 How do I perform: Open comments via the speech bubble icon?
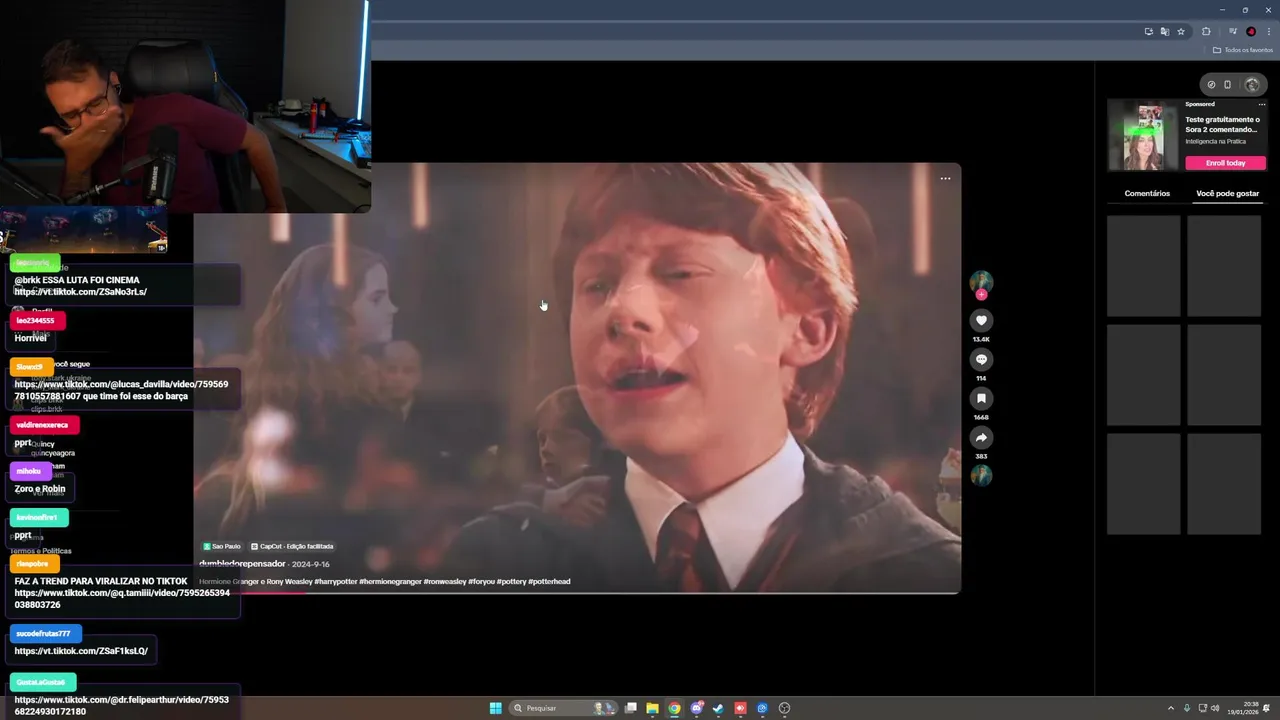click(x=981, y=359)
